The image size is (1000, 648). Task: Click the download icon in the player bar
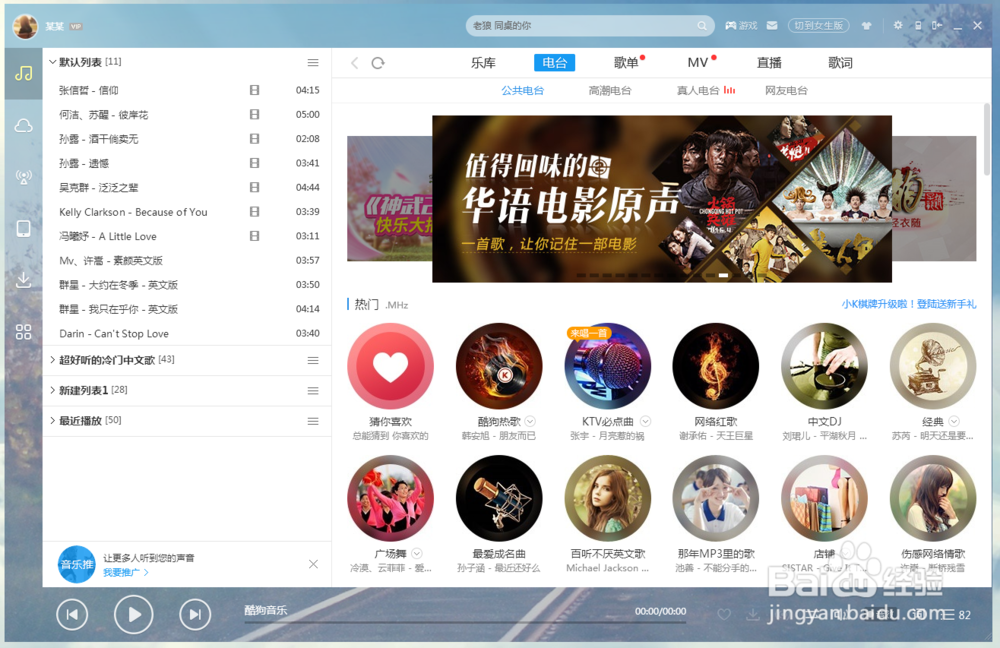click(x=753, y=614)
